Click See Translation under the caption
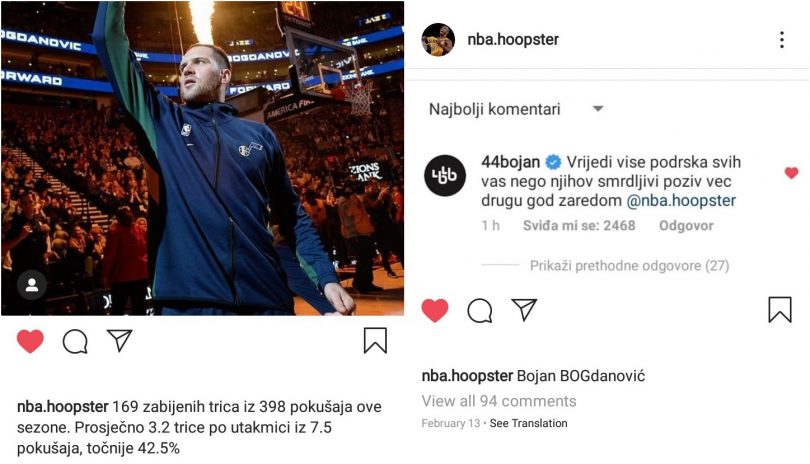Screen dimensions: 810x464 pos(528,423)
